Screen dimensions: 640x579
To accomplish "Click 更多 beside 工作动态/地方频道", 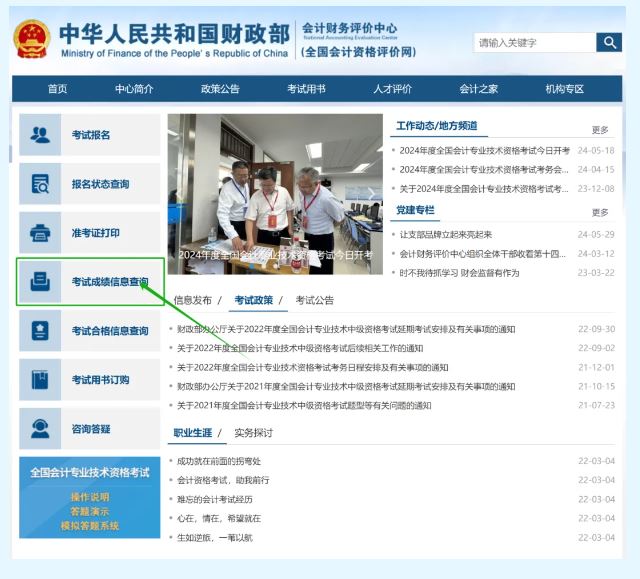I will coord(600,130).
